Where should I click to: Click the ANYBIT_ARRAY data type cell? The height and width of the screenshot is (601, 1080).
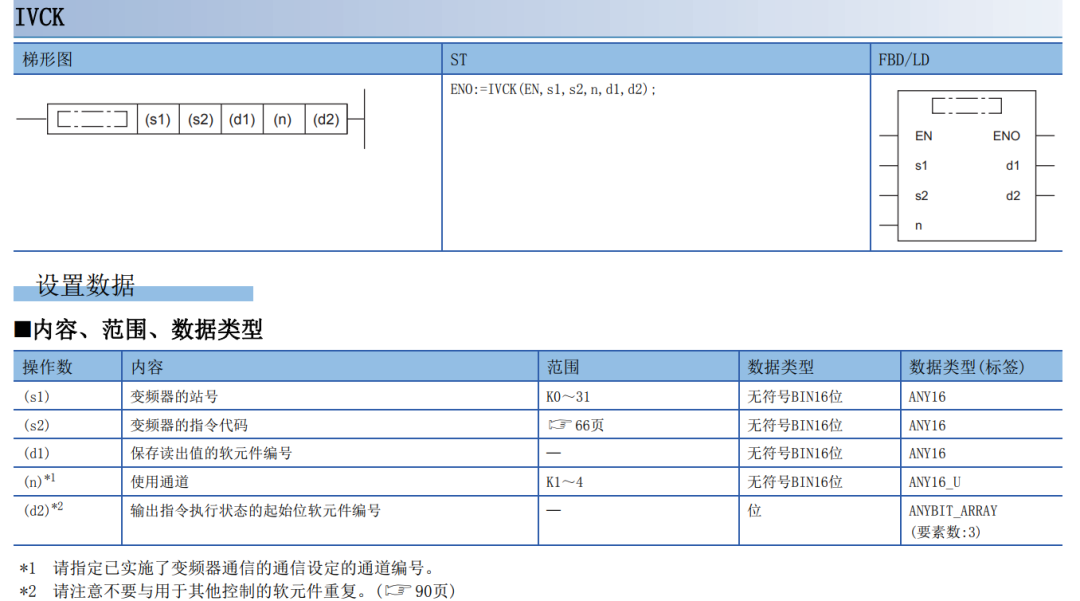(x=952, y=510)
